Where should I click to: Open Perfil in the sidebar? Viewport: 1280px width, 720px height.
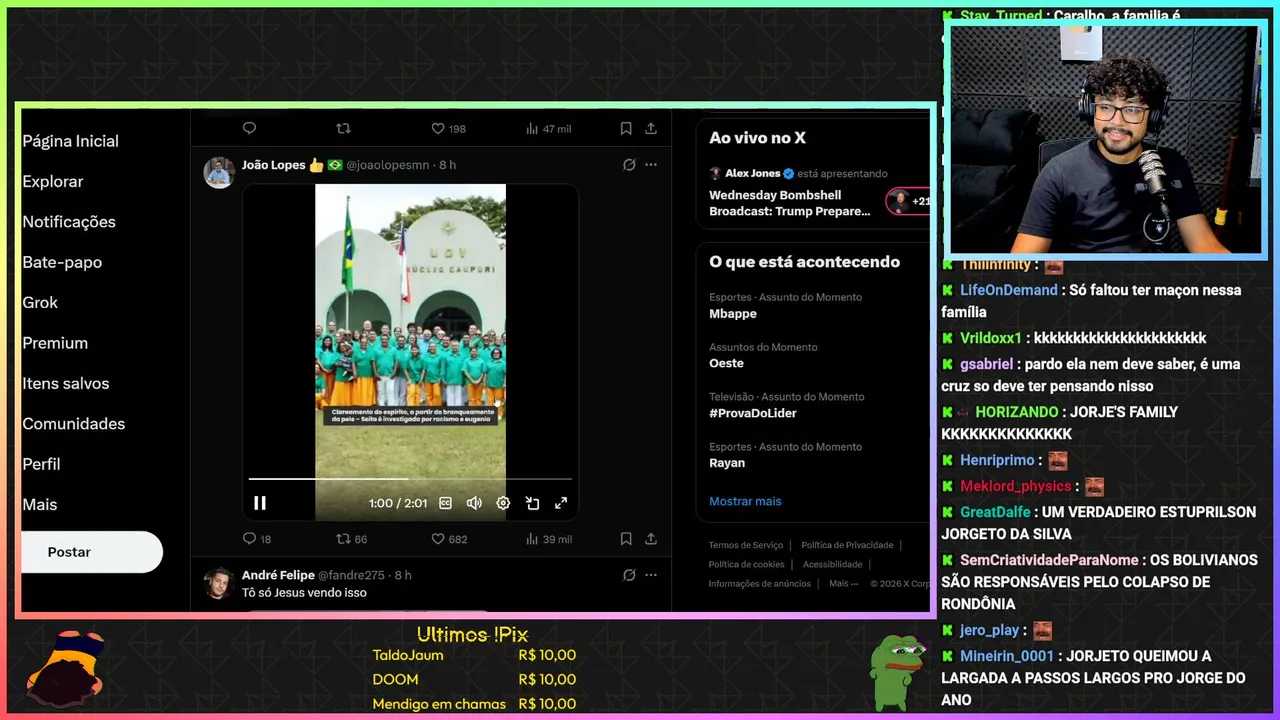pyautogui.click(x=41, y=464)
